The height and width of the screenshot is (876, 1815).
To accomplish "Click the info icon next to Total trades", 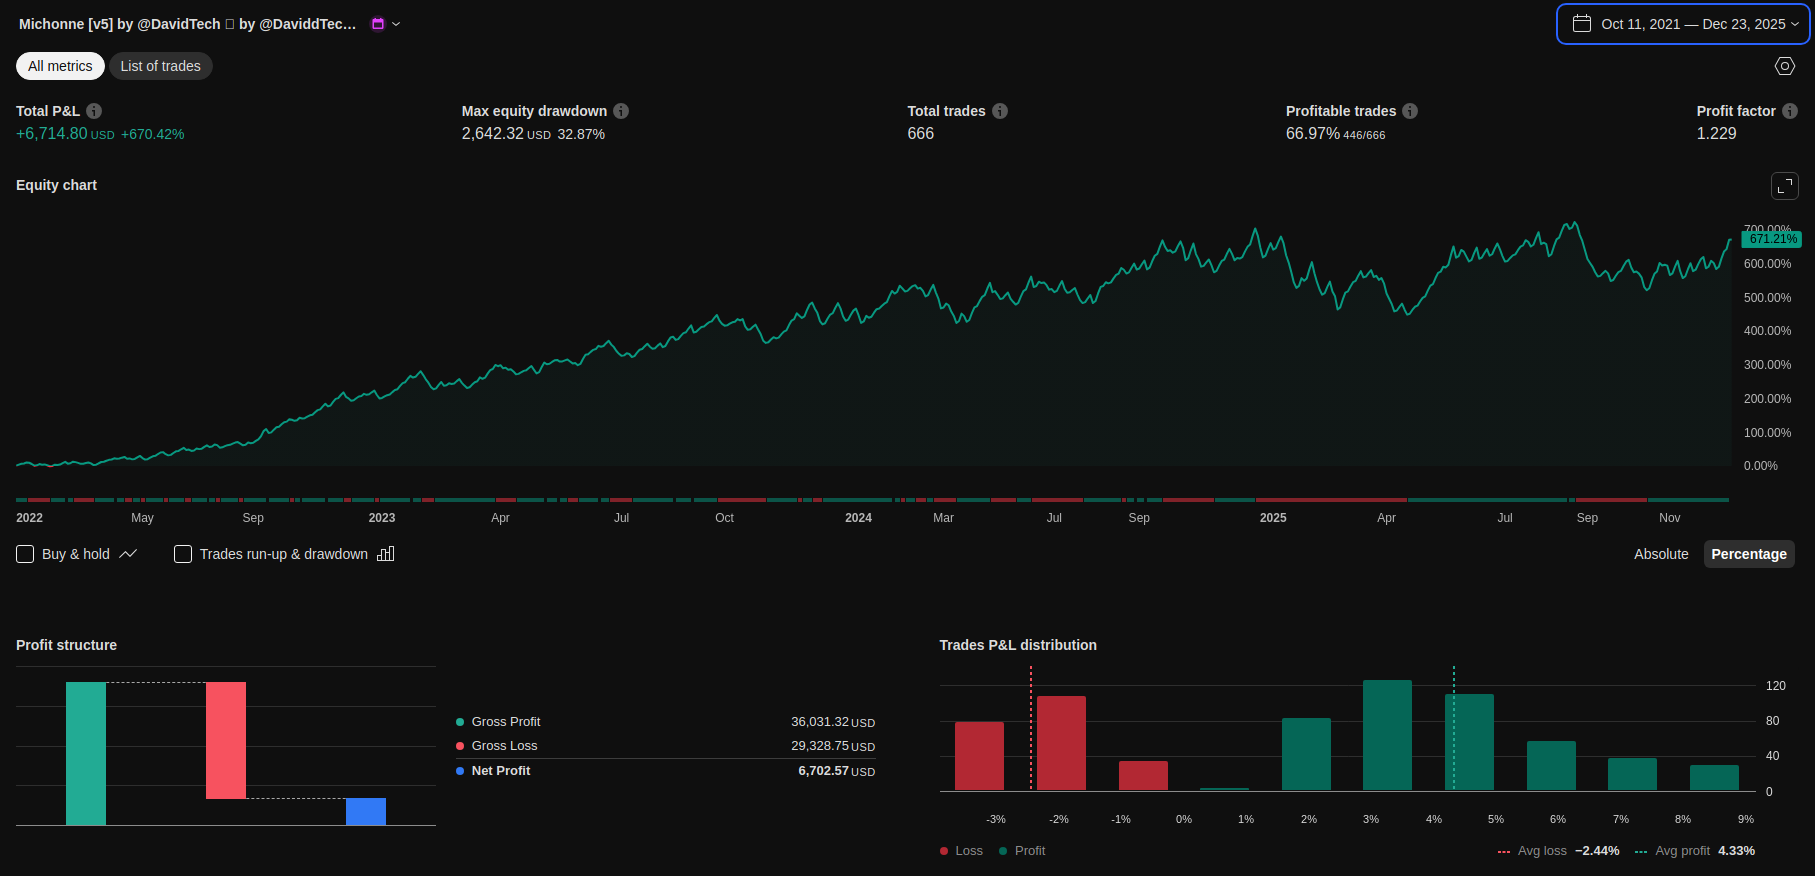I will tap(1000, 111).
